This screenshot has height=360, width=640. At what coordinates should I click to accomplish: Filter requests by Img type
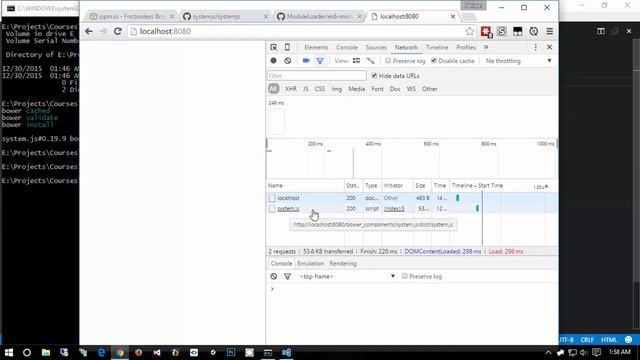(x=336, y=89)
